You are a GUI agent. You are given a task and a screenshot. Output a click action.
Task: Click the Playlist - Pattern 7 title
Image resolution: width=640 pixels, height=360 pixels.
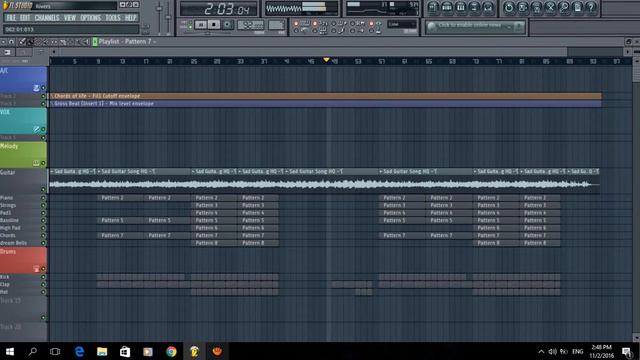[x=125, y=42]
